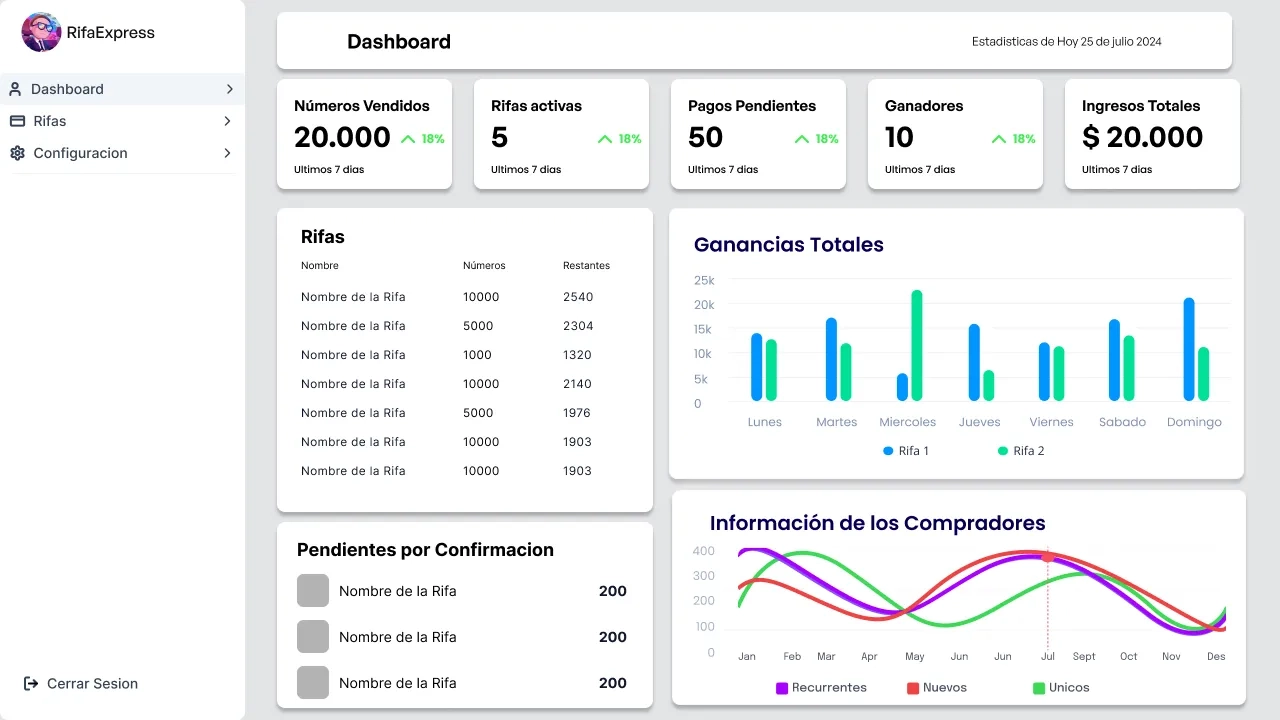Click the Cerrar Sesion button

coord(92,683)
